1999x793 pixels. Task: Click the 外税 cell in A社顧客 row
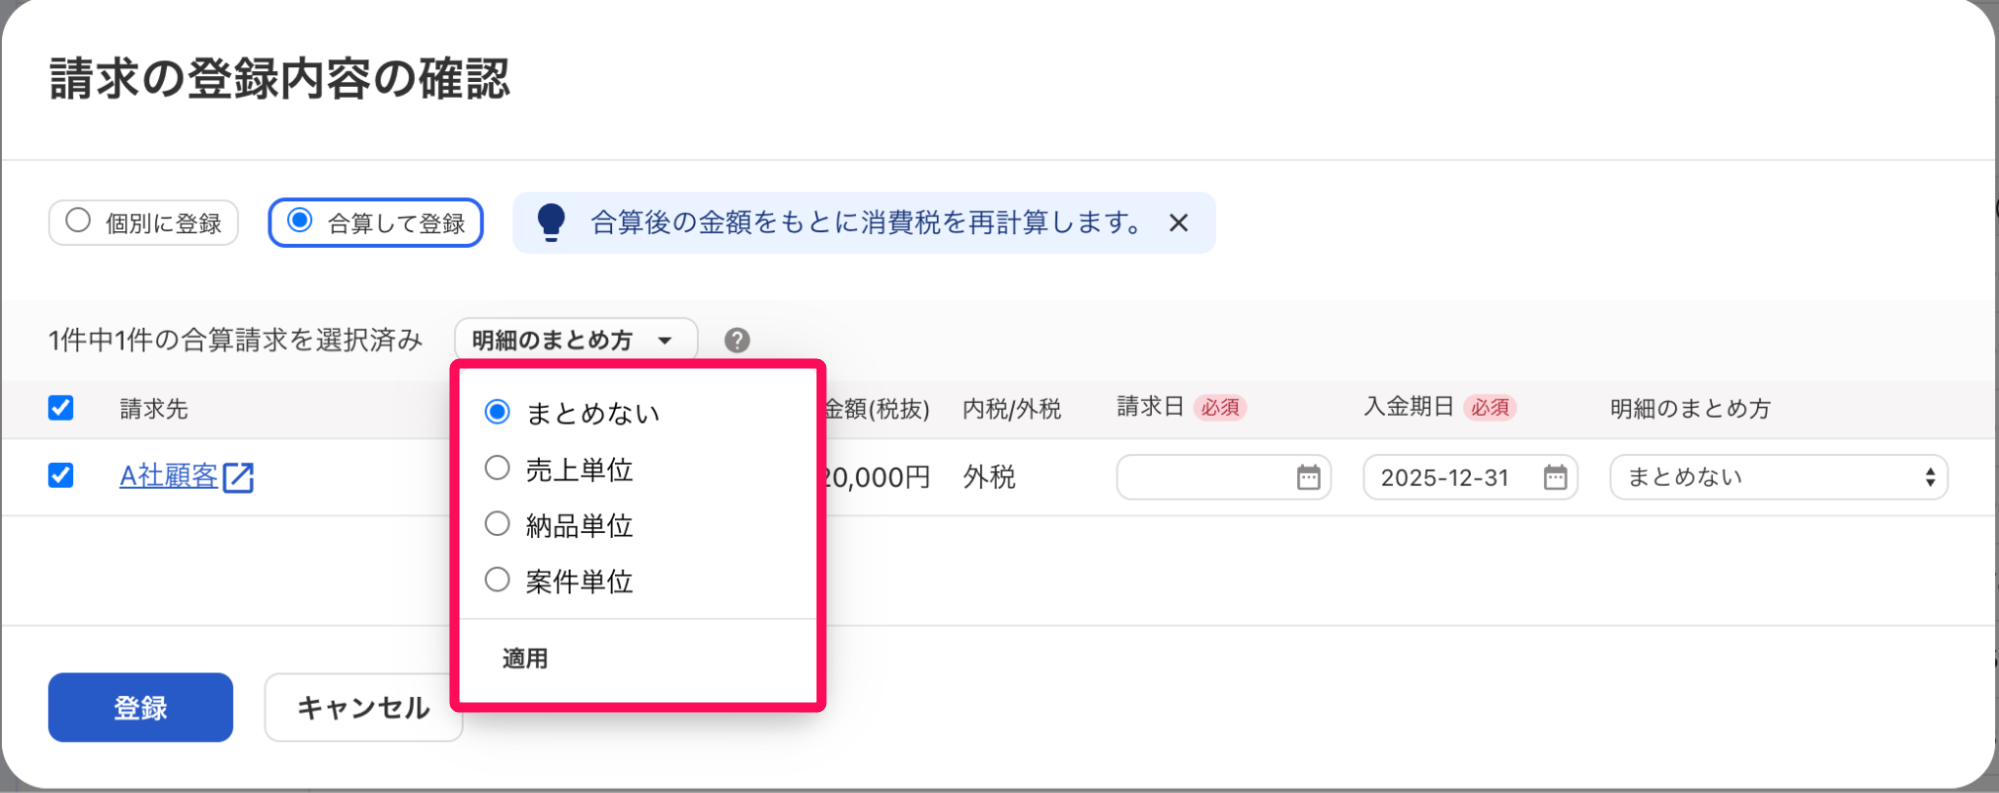pyautogui.click(x=989, y=477)
